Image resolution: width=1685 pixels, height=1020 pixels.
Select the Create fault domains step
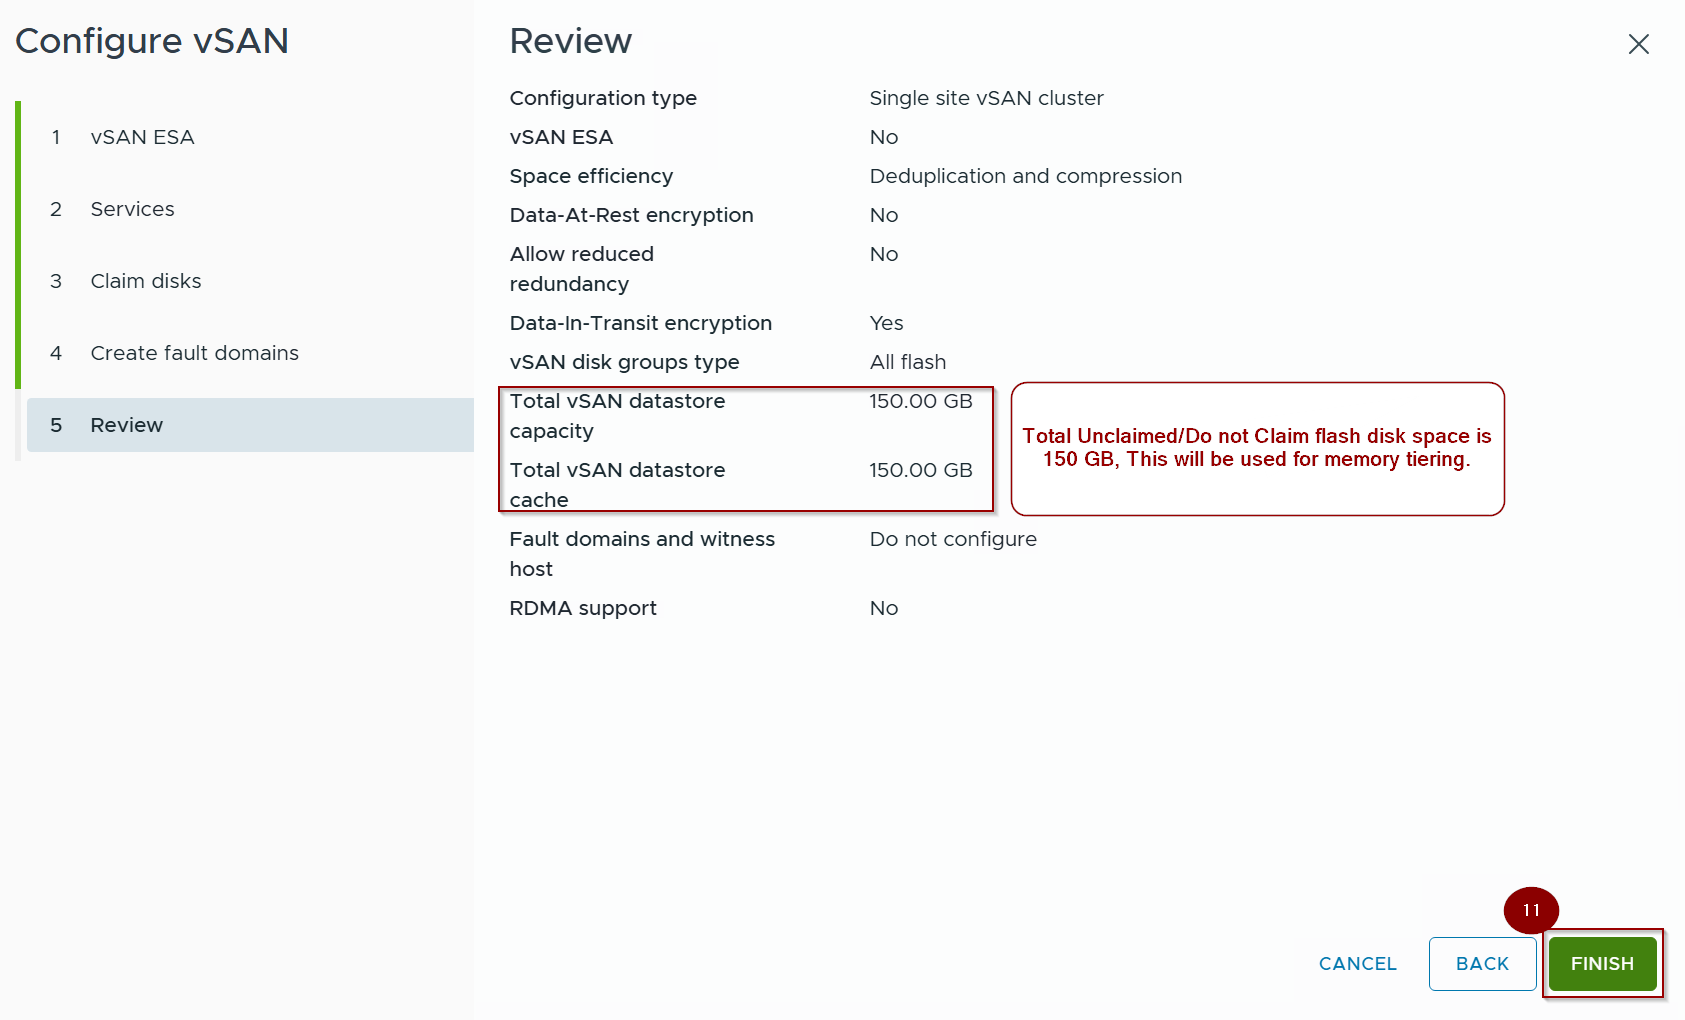click(x=194, y=353)
